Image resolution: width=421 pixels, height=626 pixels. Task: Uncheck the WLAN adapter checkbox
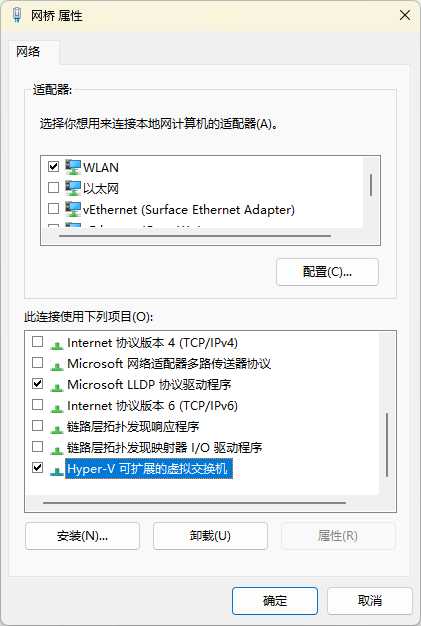coord(53,166)
